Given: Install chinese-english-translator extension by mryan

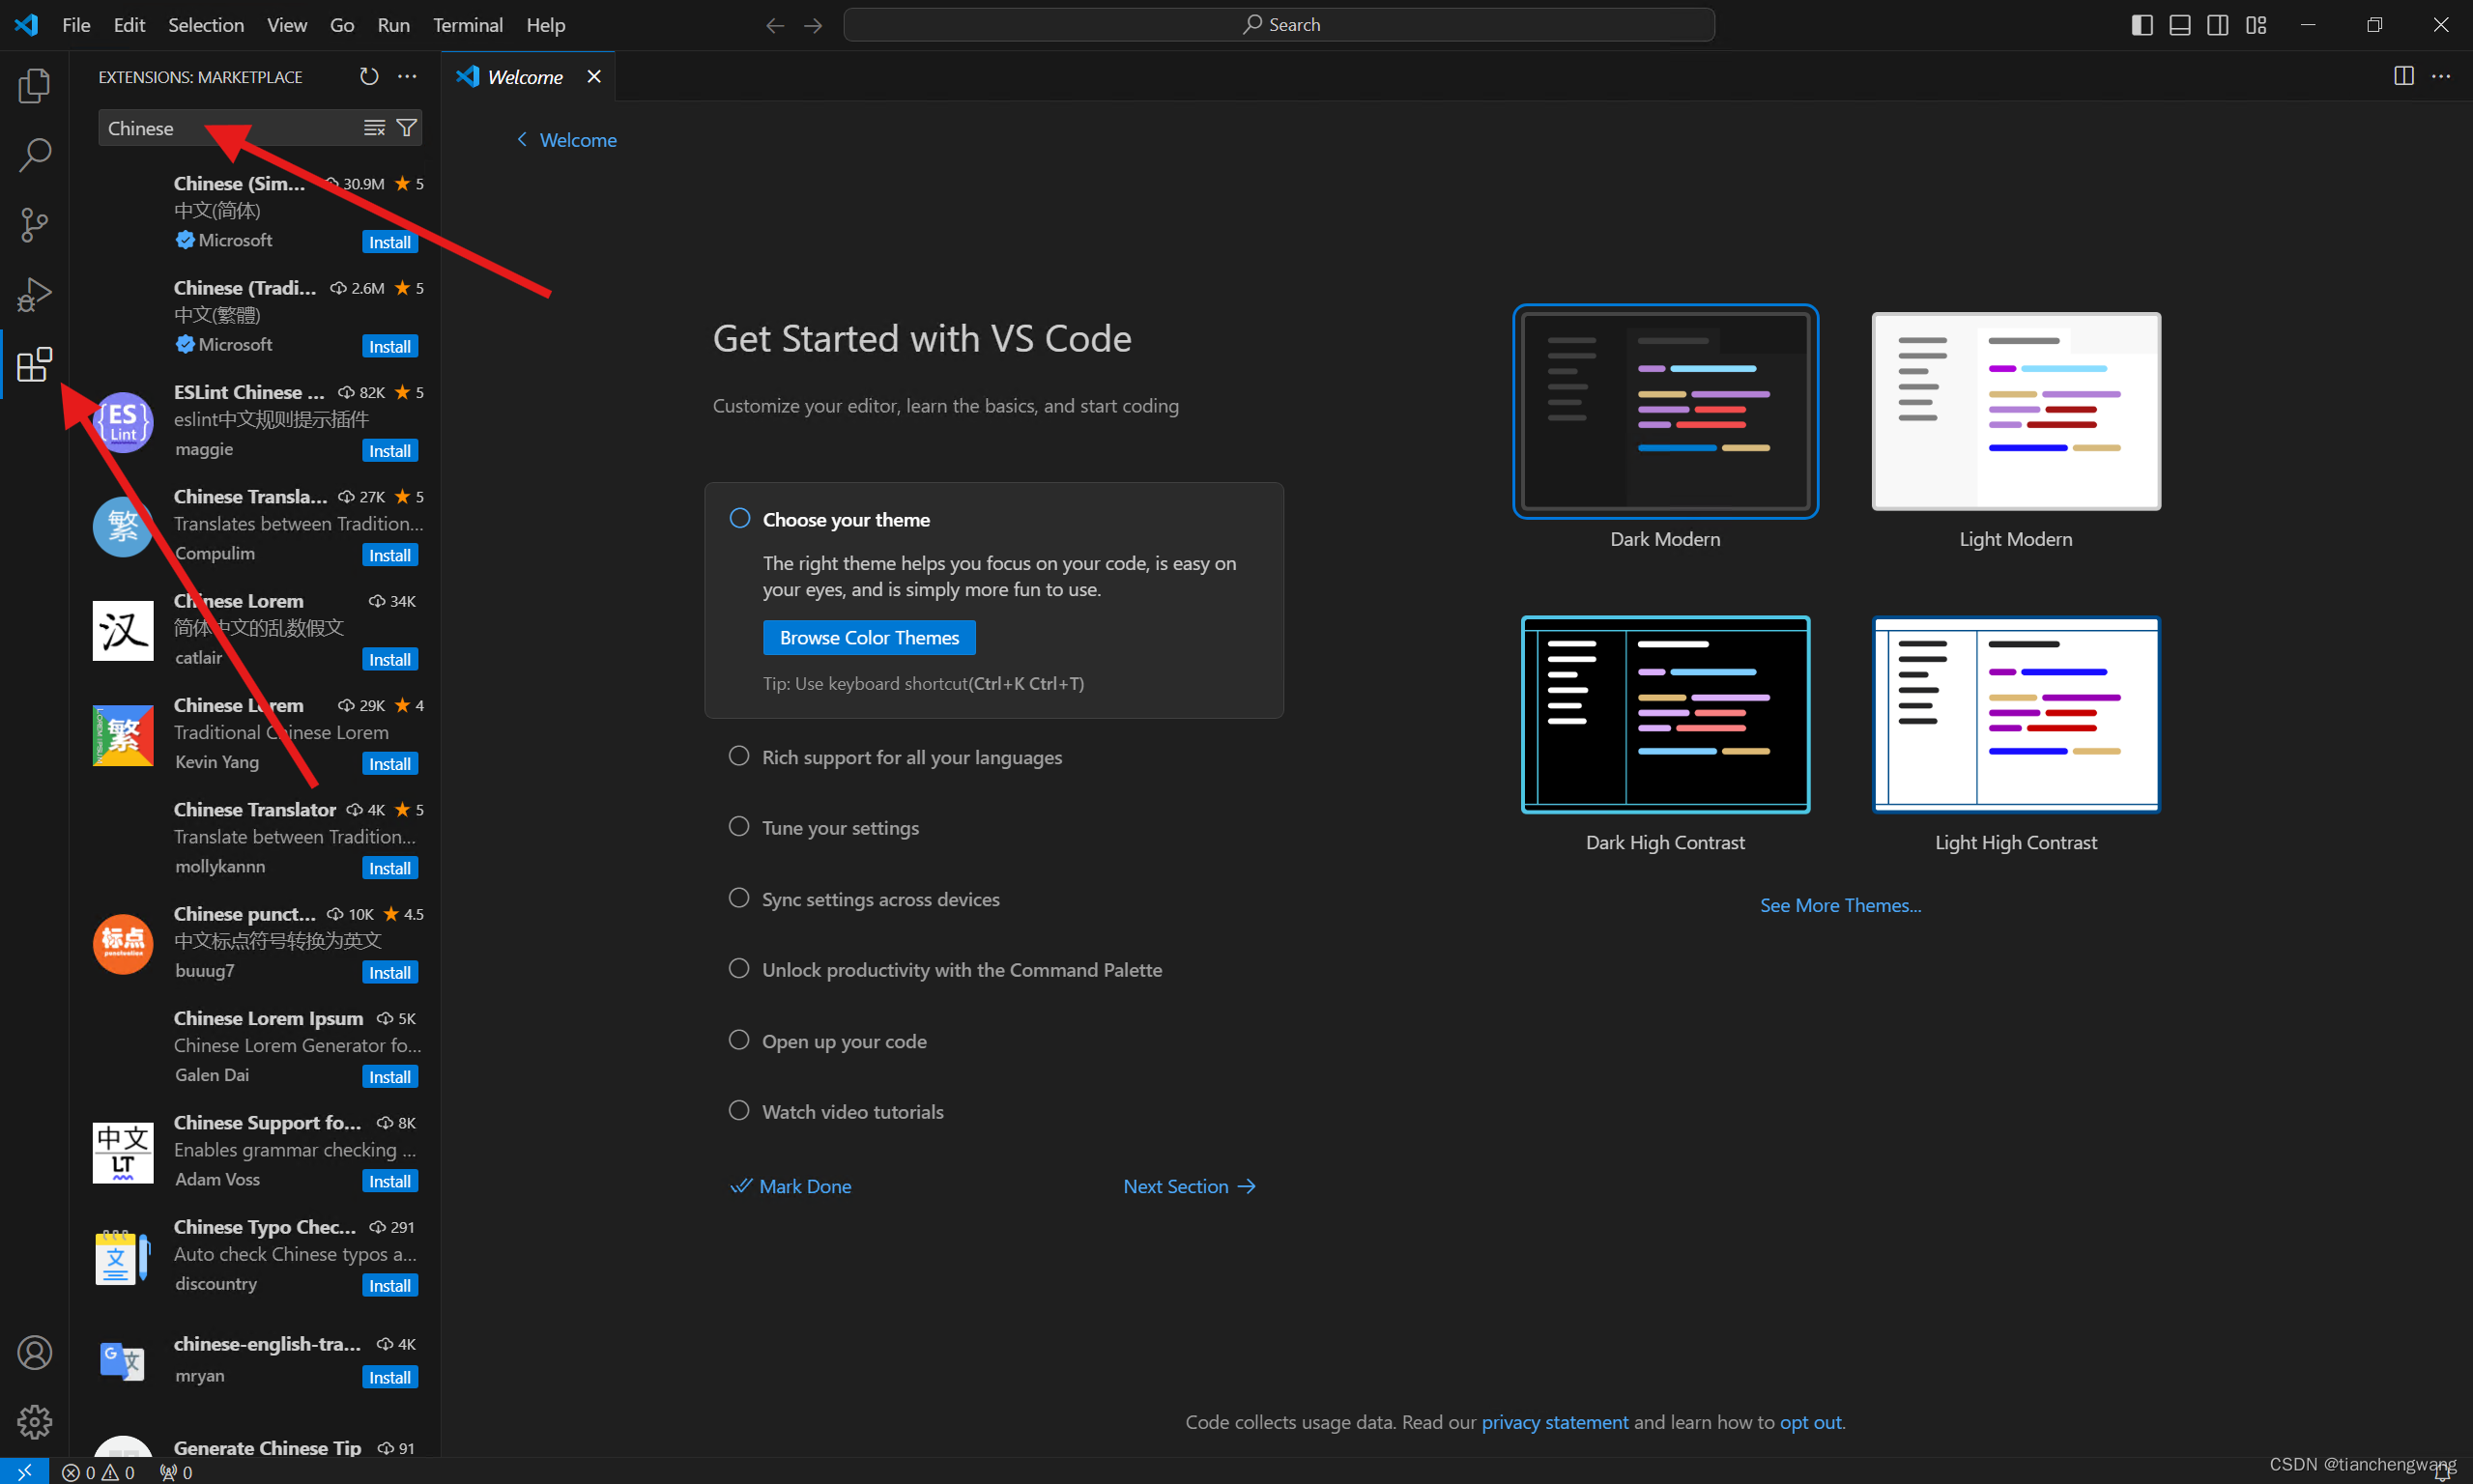Looking at the screenshot, I should (389, 1377).
